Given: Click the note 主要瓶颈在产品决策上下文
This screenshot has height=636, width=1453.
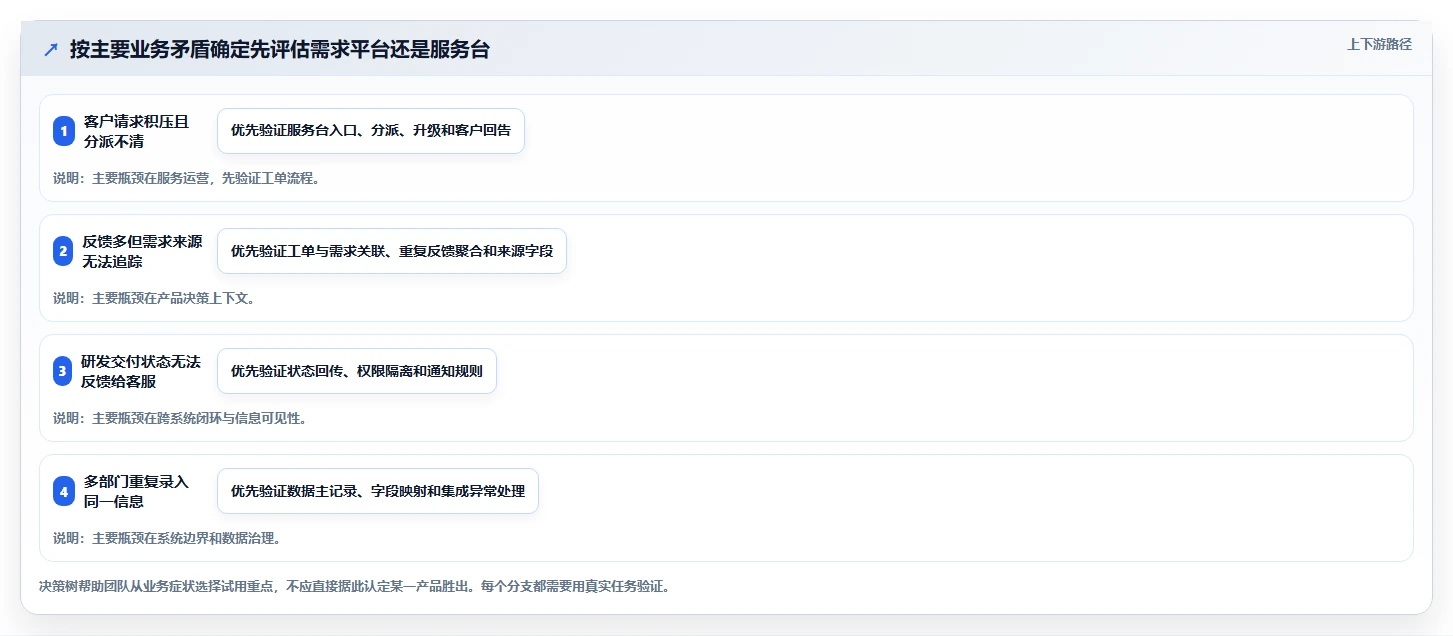Looking at the screenshot, I should [x=154, y=298].
